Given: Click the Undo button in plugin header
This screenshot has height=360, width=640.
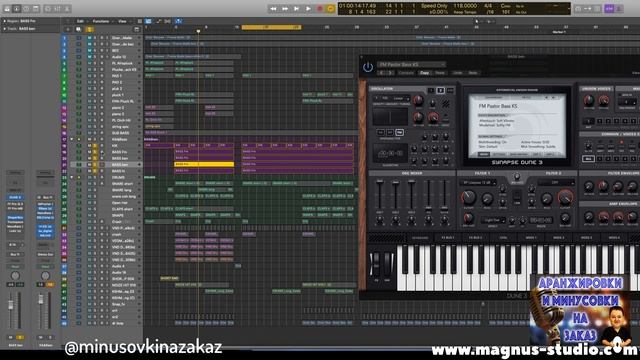Looking at the screenshot, I should coord(458,73).
